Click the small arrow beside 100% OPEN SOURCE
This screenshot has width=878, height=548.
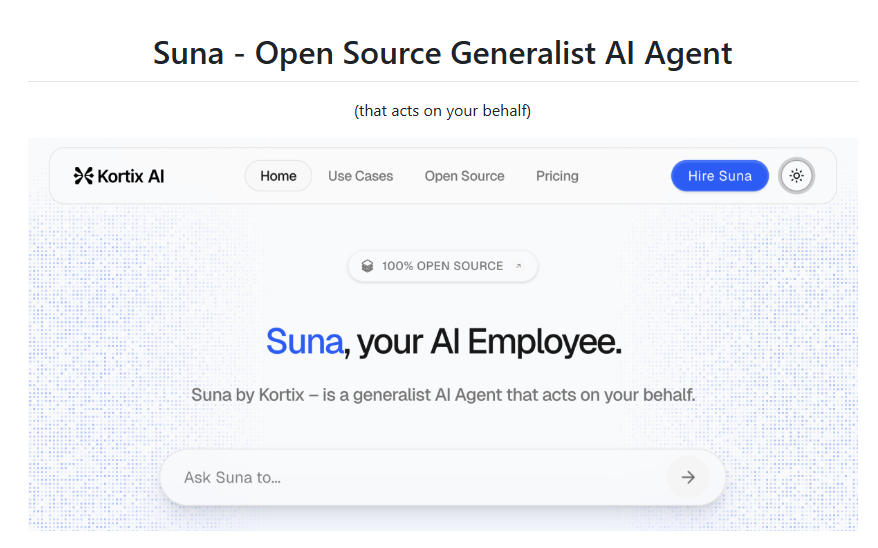tap(518, 266)
